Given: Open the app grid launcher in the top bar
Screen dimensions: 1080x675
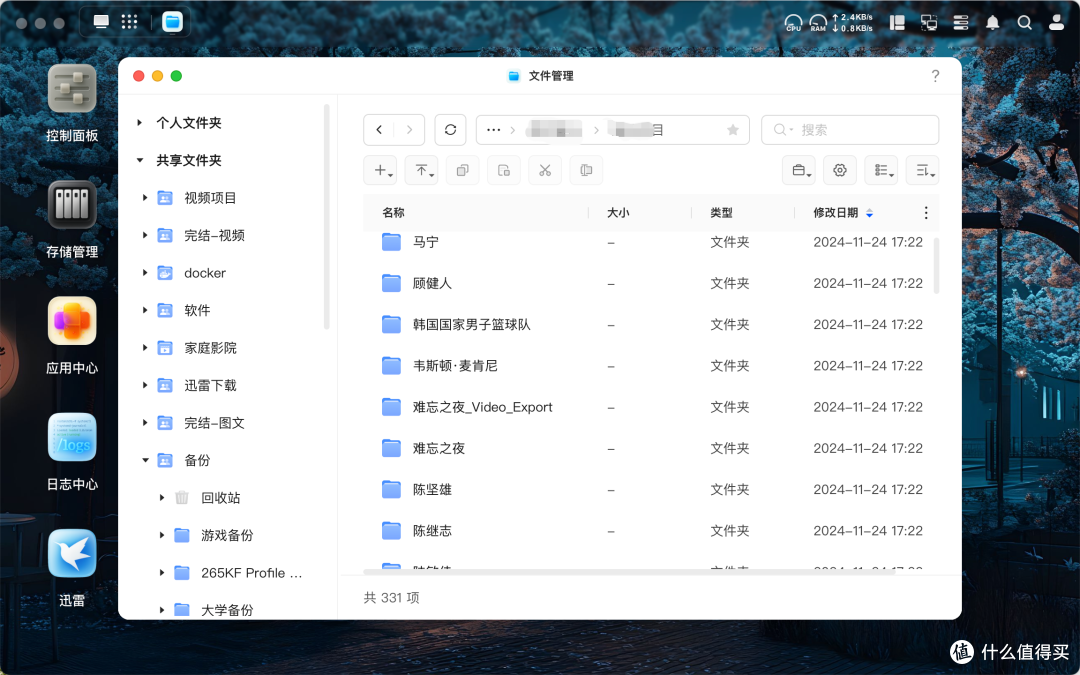Looking at the screenshot, I should [x=129, y=22].
